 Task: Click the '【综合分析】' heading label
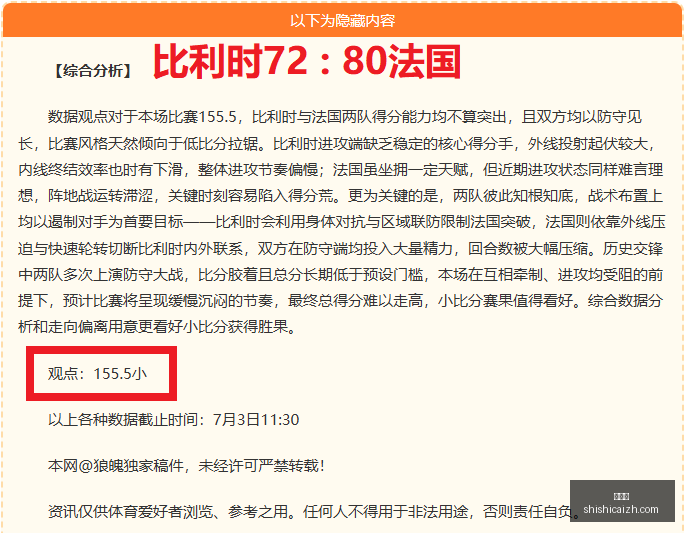[x=93, y=70]
